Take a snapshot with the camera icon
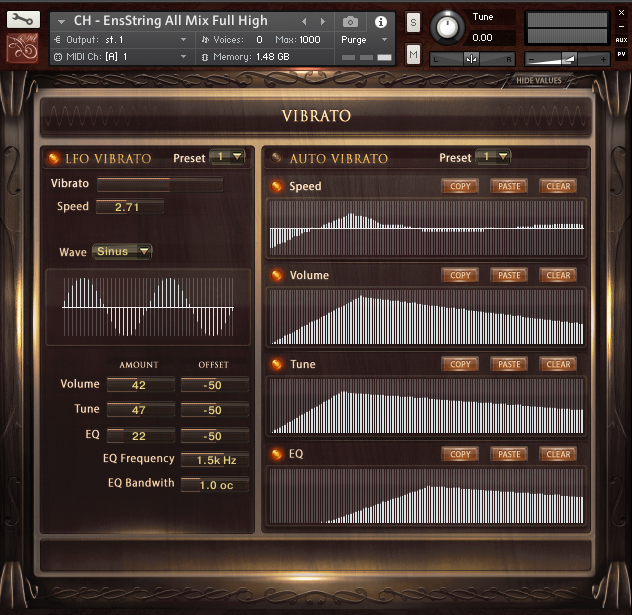This screenshot has width=632, height=615. click(x=350, y=22)
